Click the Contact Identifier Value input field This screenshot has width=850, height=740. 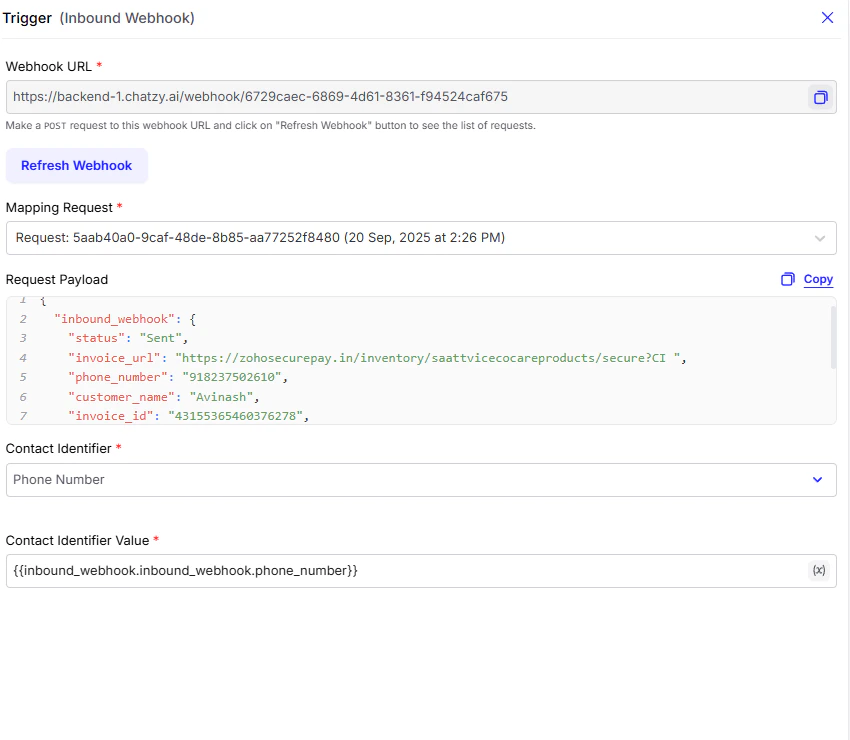point(421,571)
